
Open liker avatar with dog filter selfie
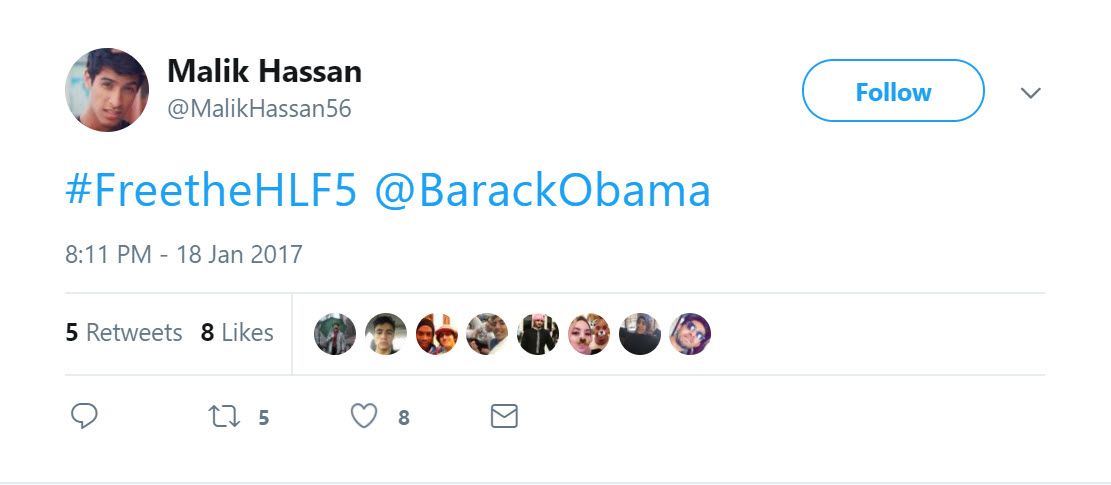[x=589, y=334]
